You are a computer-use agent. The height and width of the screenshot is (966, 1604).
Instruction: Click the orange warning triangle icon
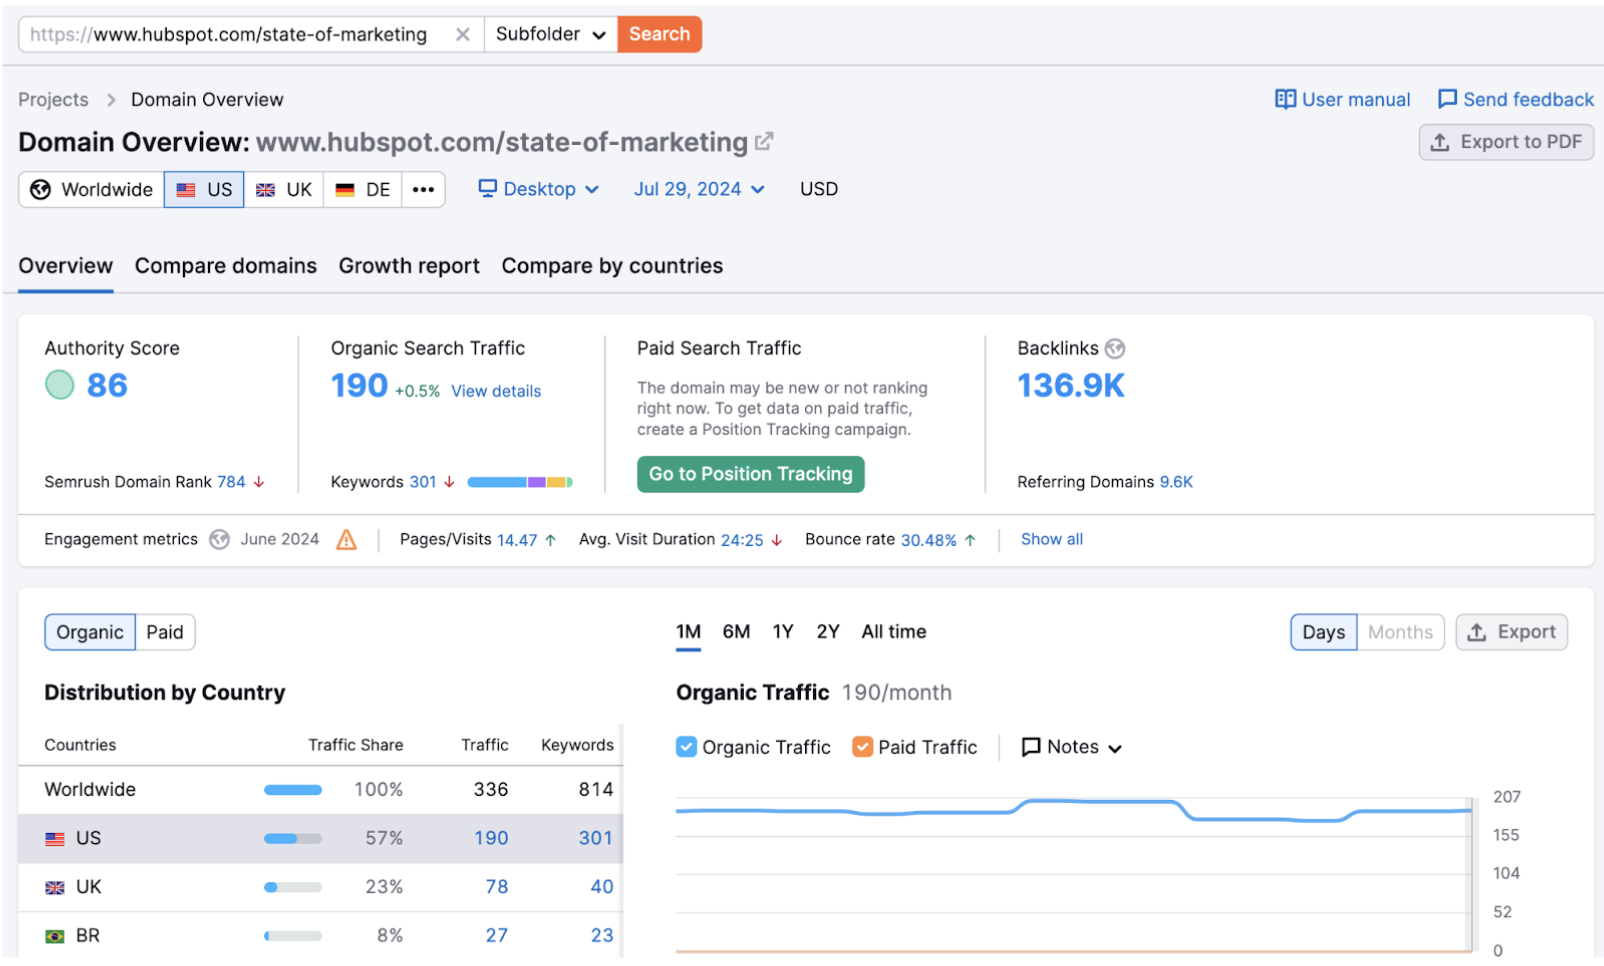tap(346, 540)
